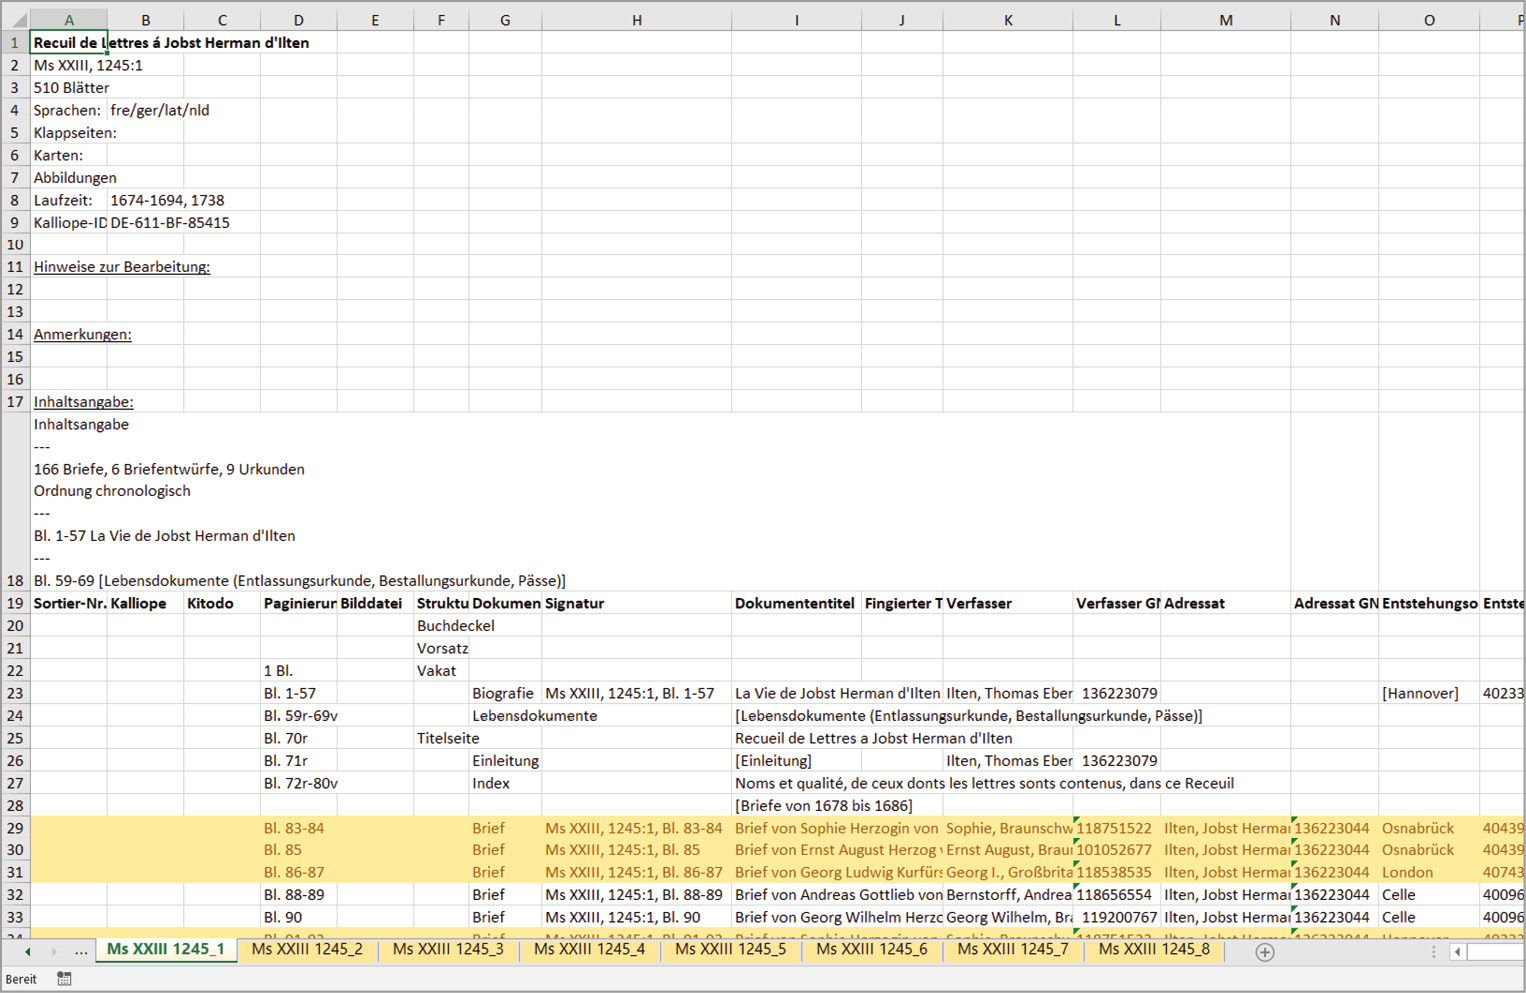1526x993 pixels.
Task: Click the Select All corner triangle
Action: click(18, 20)
